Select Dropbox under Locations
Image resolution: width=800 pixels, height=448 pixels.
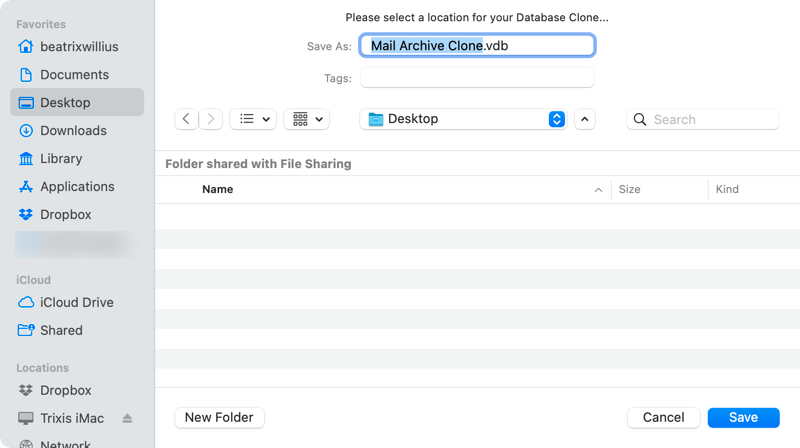coord(77,390)
